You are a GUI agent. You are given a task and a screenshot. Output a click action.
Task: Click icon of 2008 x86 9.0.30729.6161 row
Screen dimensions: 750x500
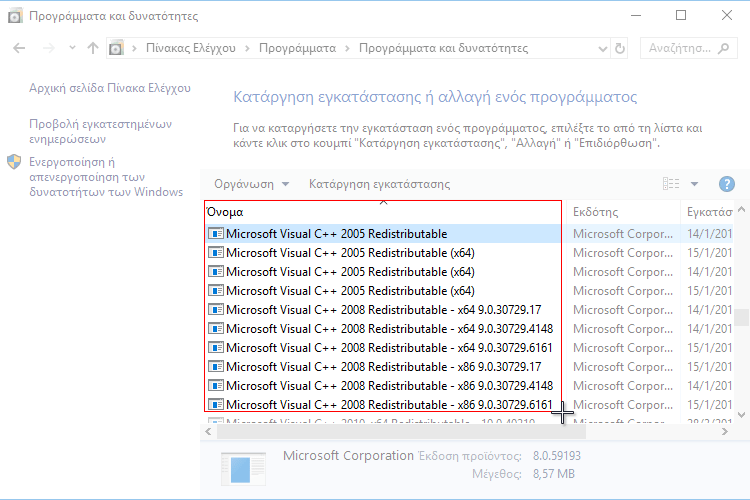click(216, 405)
